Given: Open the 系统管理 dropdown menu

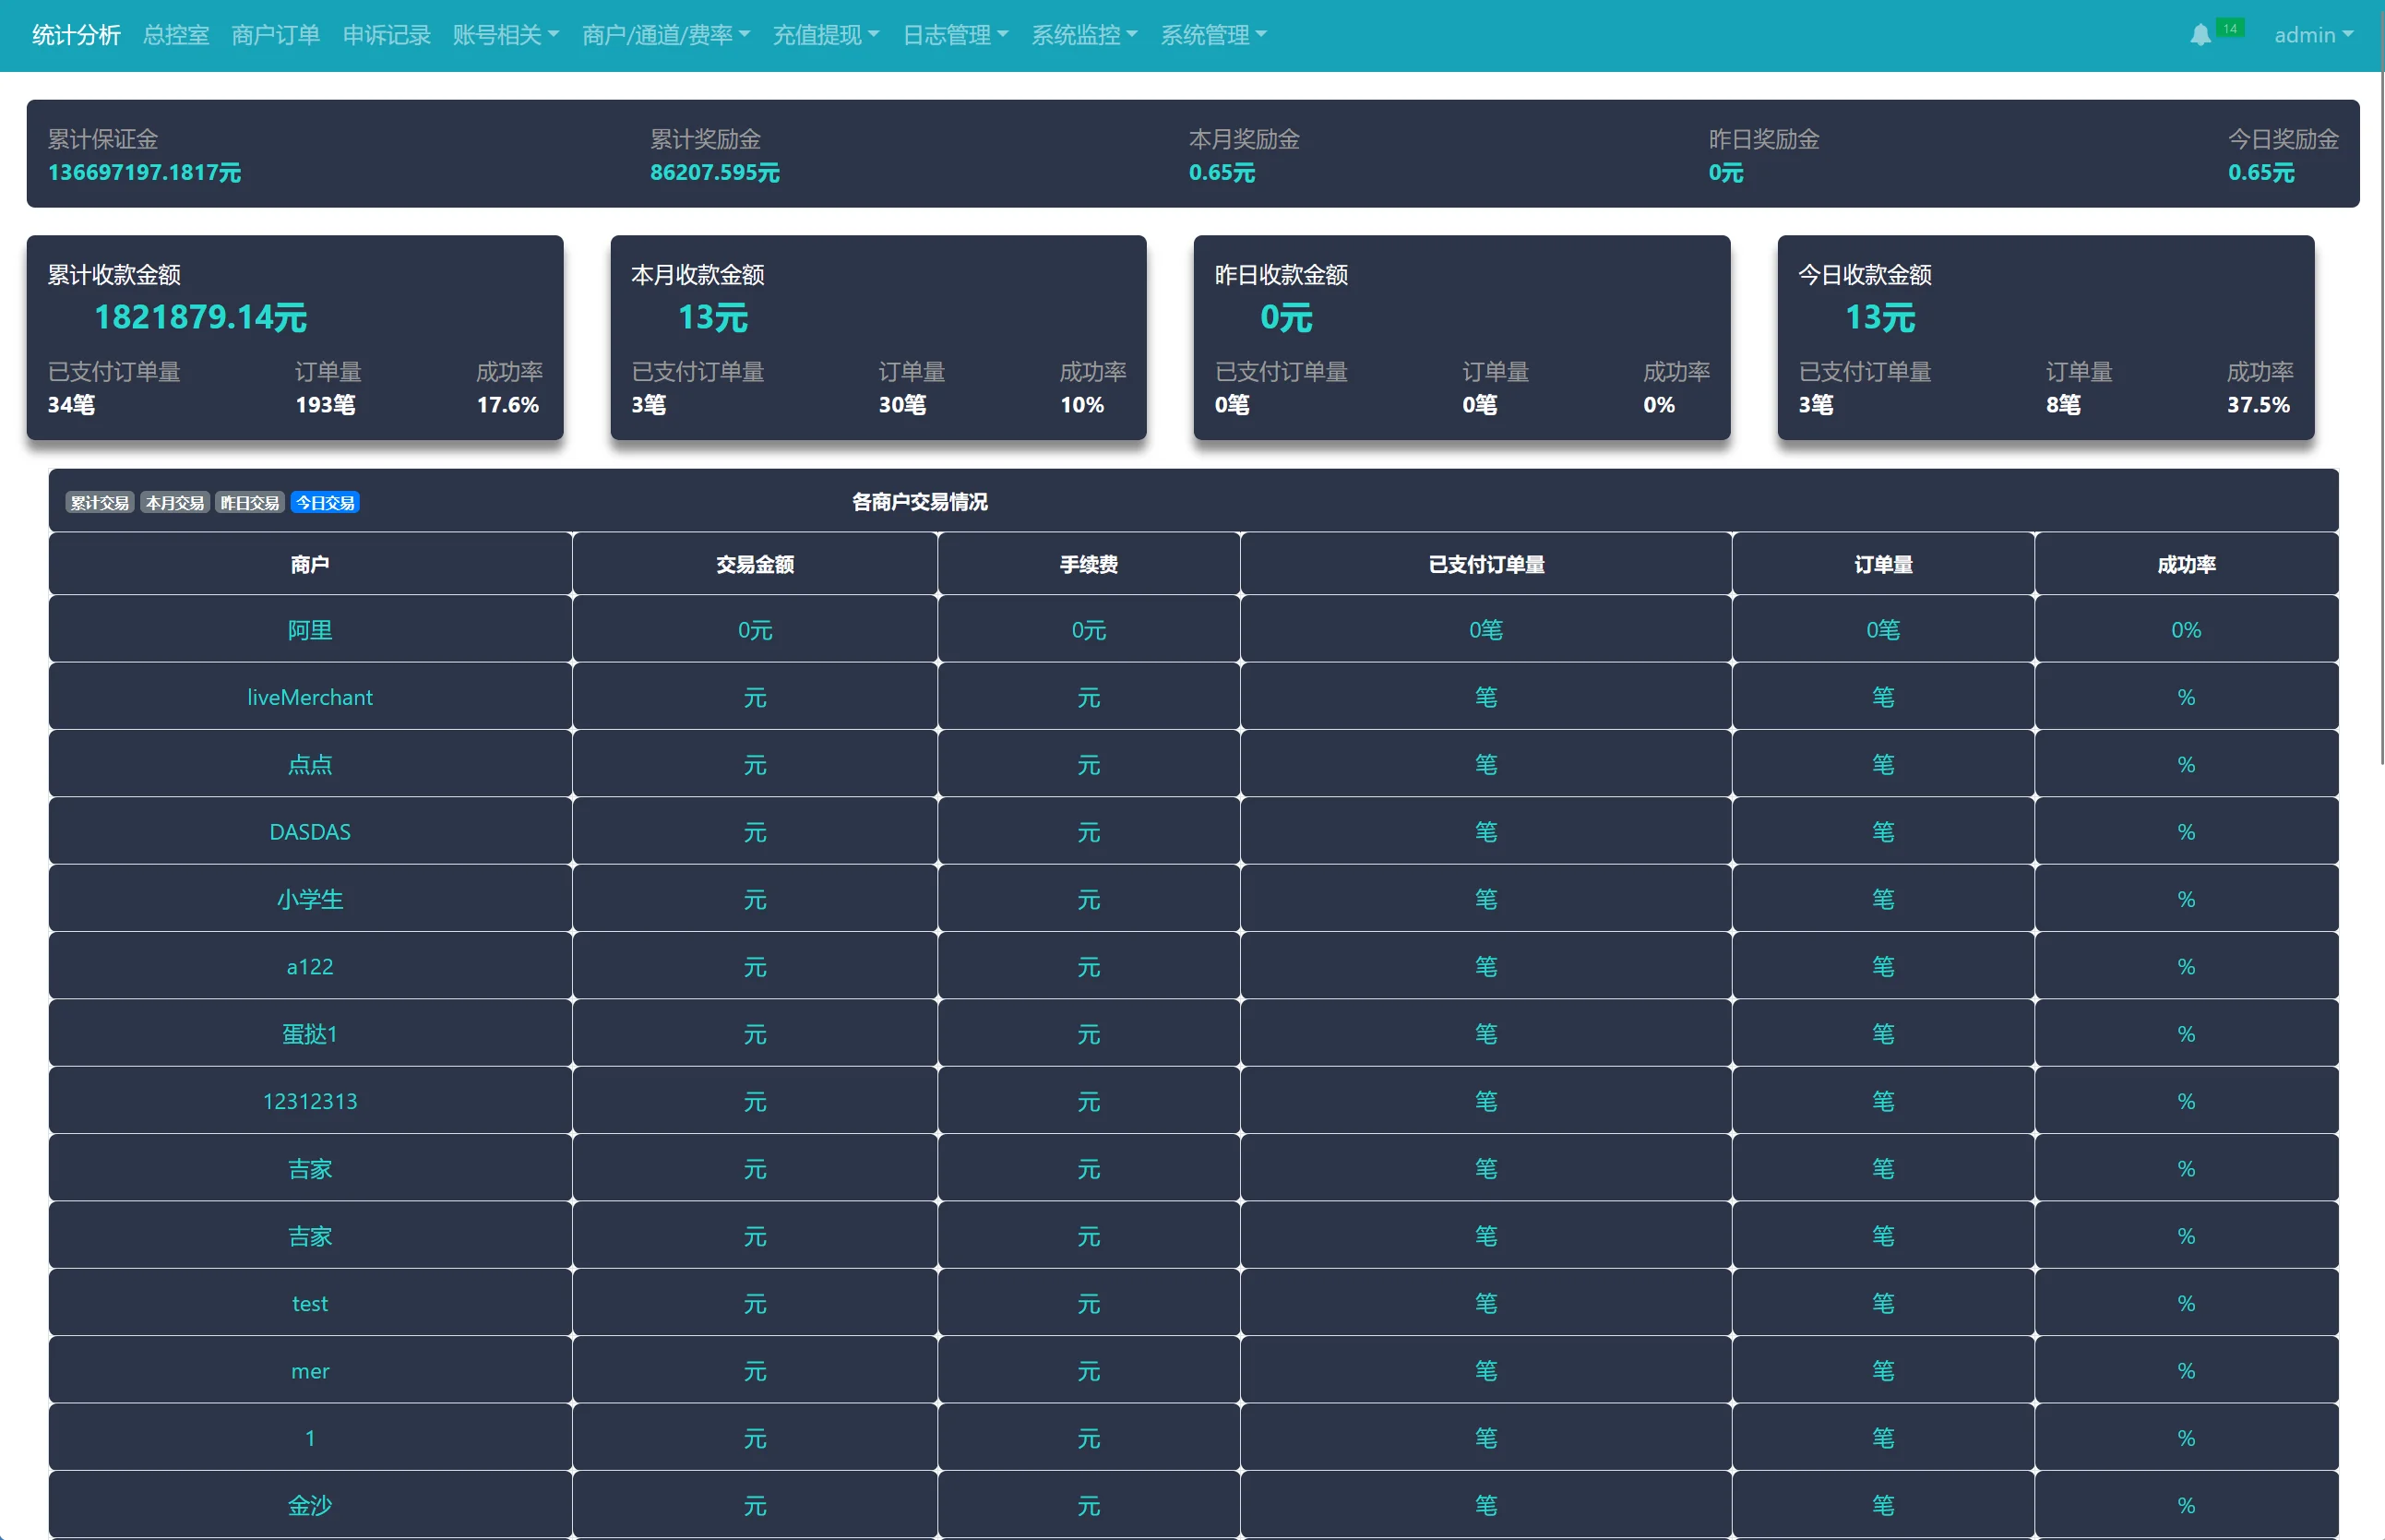Looking at the screenshot, I should (x=1213, y=36).
